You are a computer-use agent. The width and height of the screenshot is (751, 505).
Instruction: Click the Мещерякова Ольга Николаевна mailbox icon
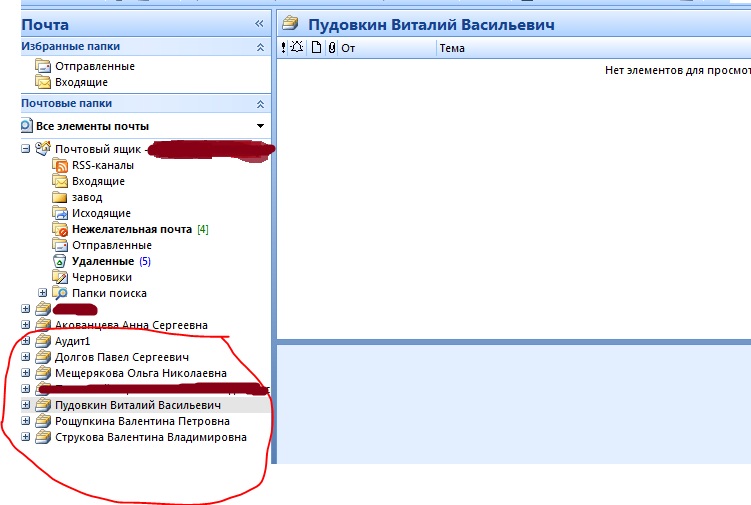(x=43, y=373)
